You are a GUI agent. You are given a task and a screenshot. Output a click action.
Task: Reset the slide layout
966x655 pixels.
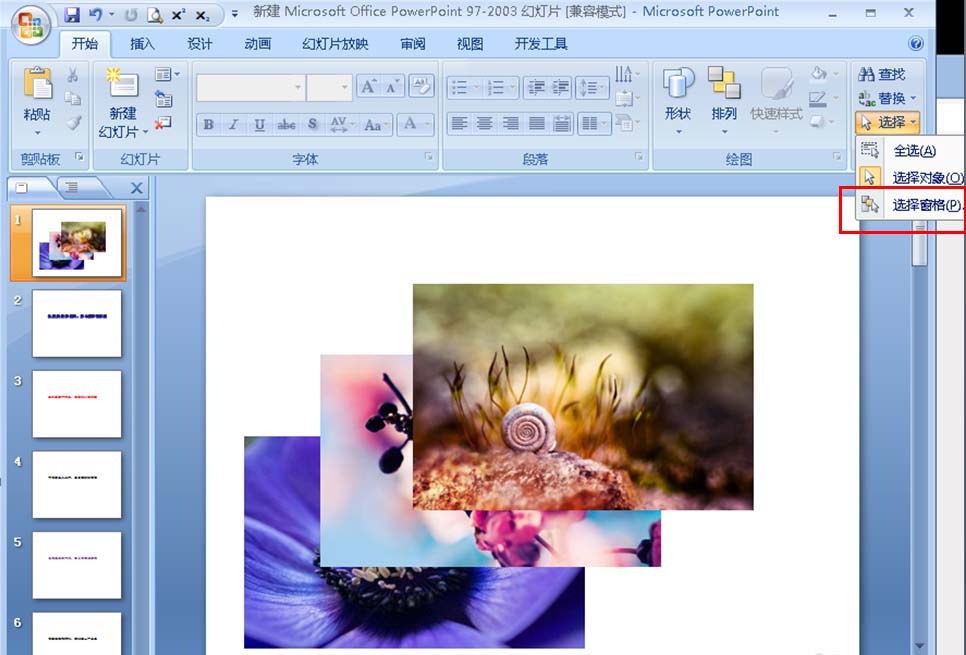point(164,99)
